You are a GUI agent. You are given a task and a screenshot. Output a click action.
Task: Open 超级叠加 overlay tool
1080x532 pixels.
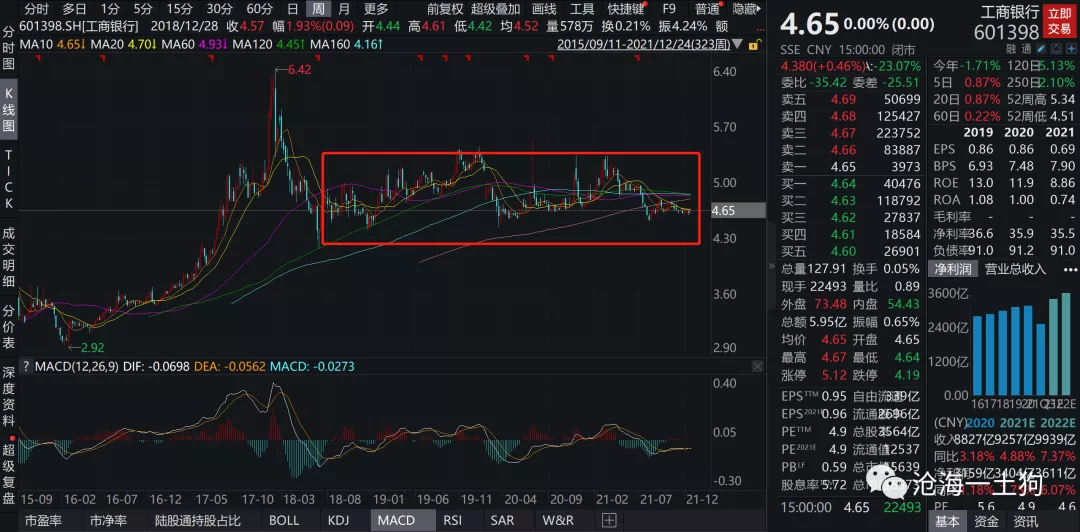[496, 9]
